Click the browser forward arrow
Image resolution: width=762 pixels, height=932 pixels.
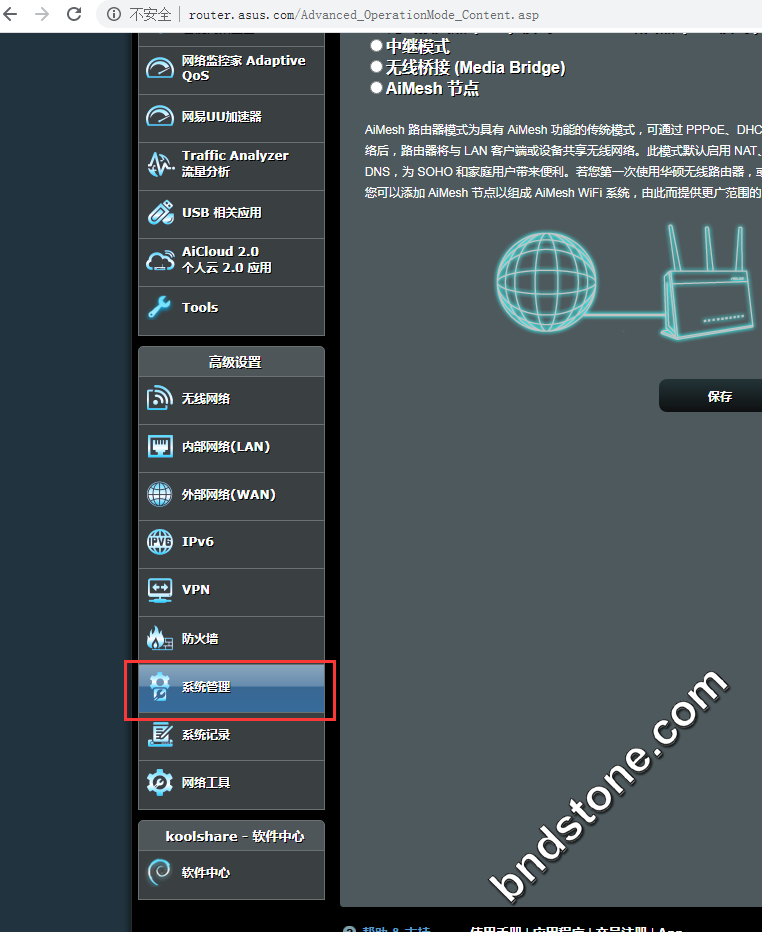(42, 14)
